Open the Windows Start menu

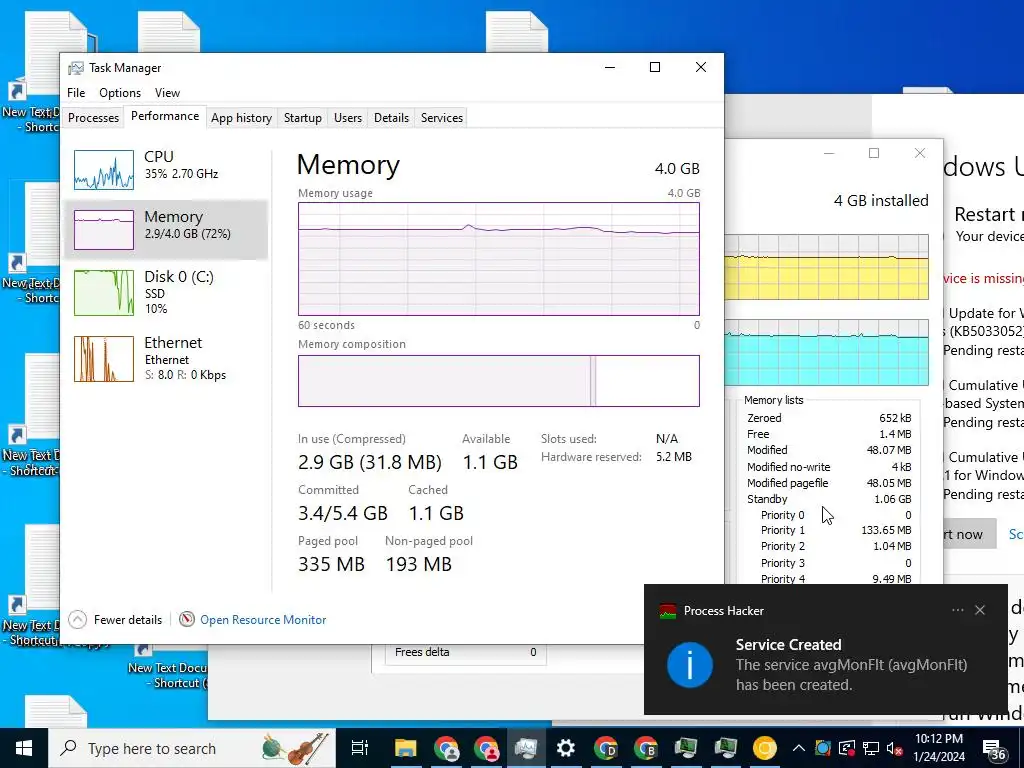(x=24, y=748)
